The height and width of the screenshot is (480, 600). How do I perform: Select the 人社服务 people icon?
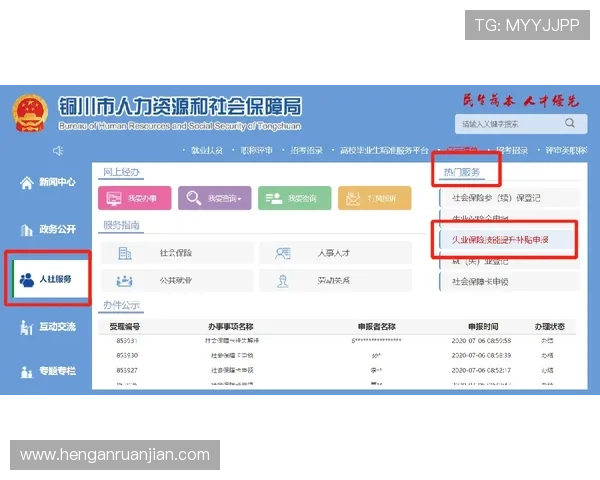click(27, 280)
